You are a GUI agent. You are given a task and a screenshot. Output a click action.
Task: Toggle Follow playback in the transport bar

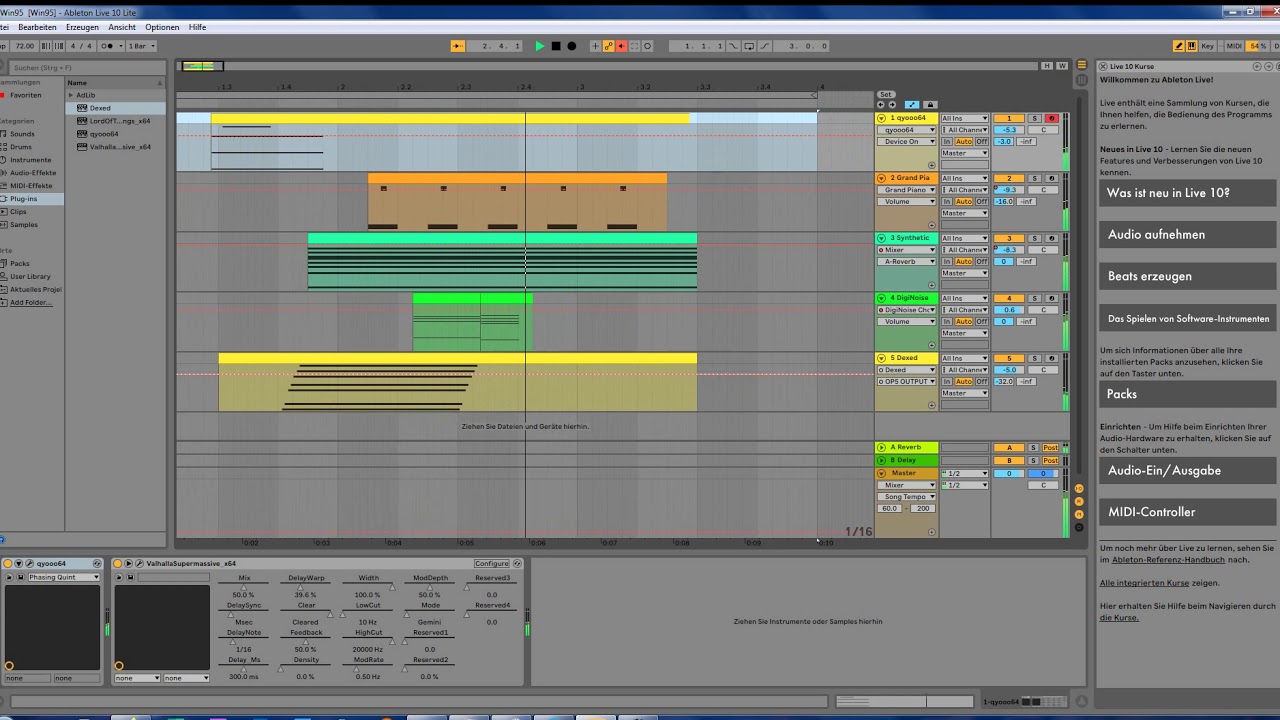(x=458, y=46)
